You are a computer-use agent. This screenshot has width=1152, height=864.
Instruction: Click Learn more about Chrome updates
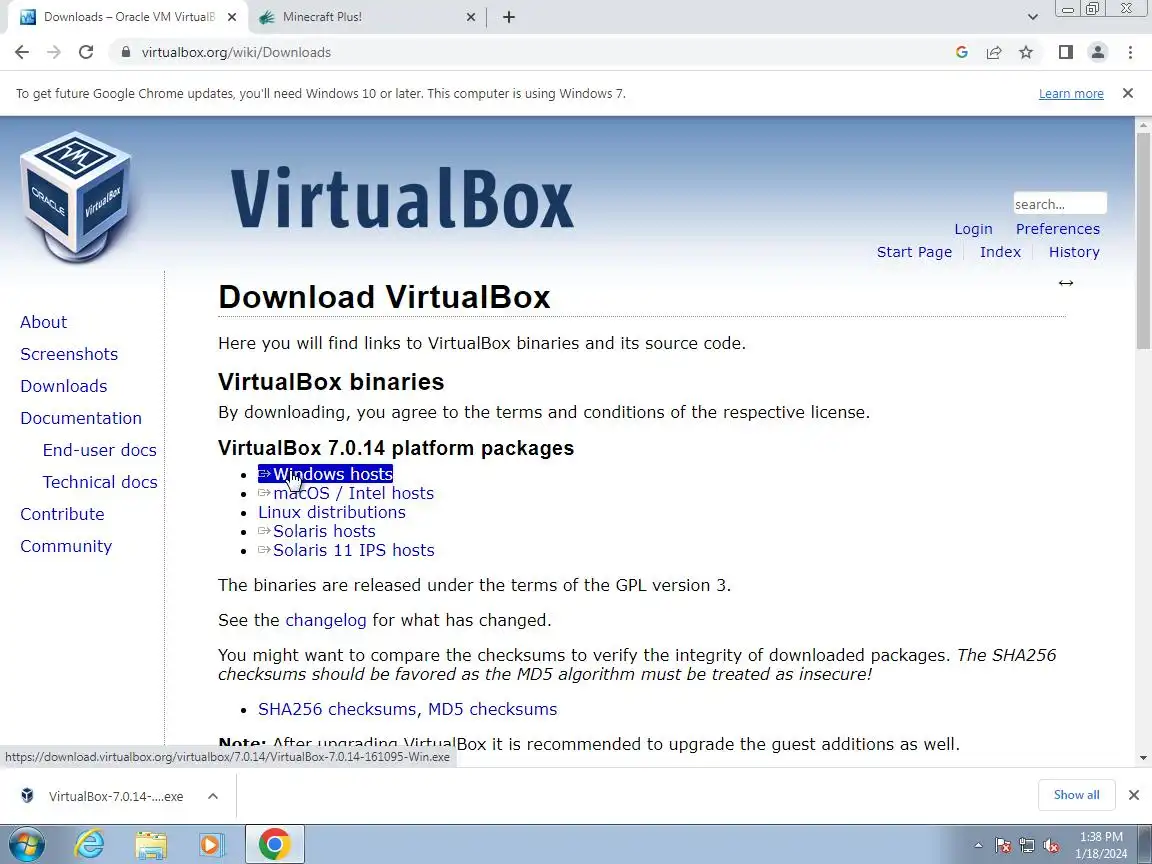pos(1070,93)
